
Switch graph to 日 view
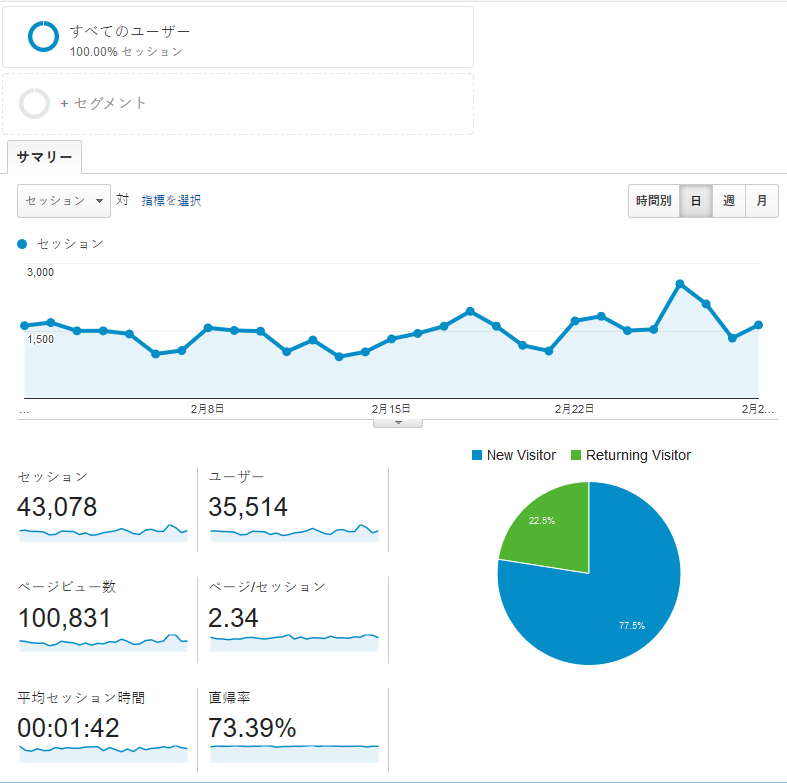[696, 201]
